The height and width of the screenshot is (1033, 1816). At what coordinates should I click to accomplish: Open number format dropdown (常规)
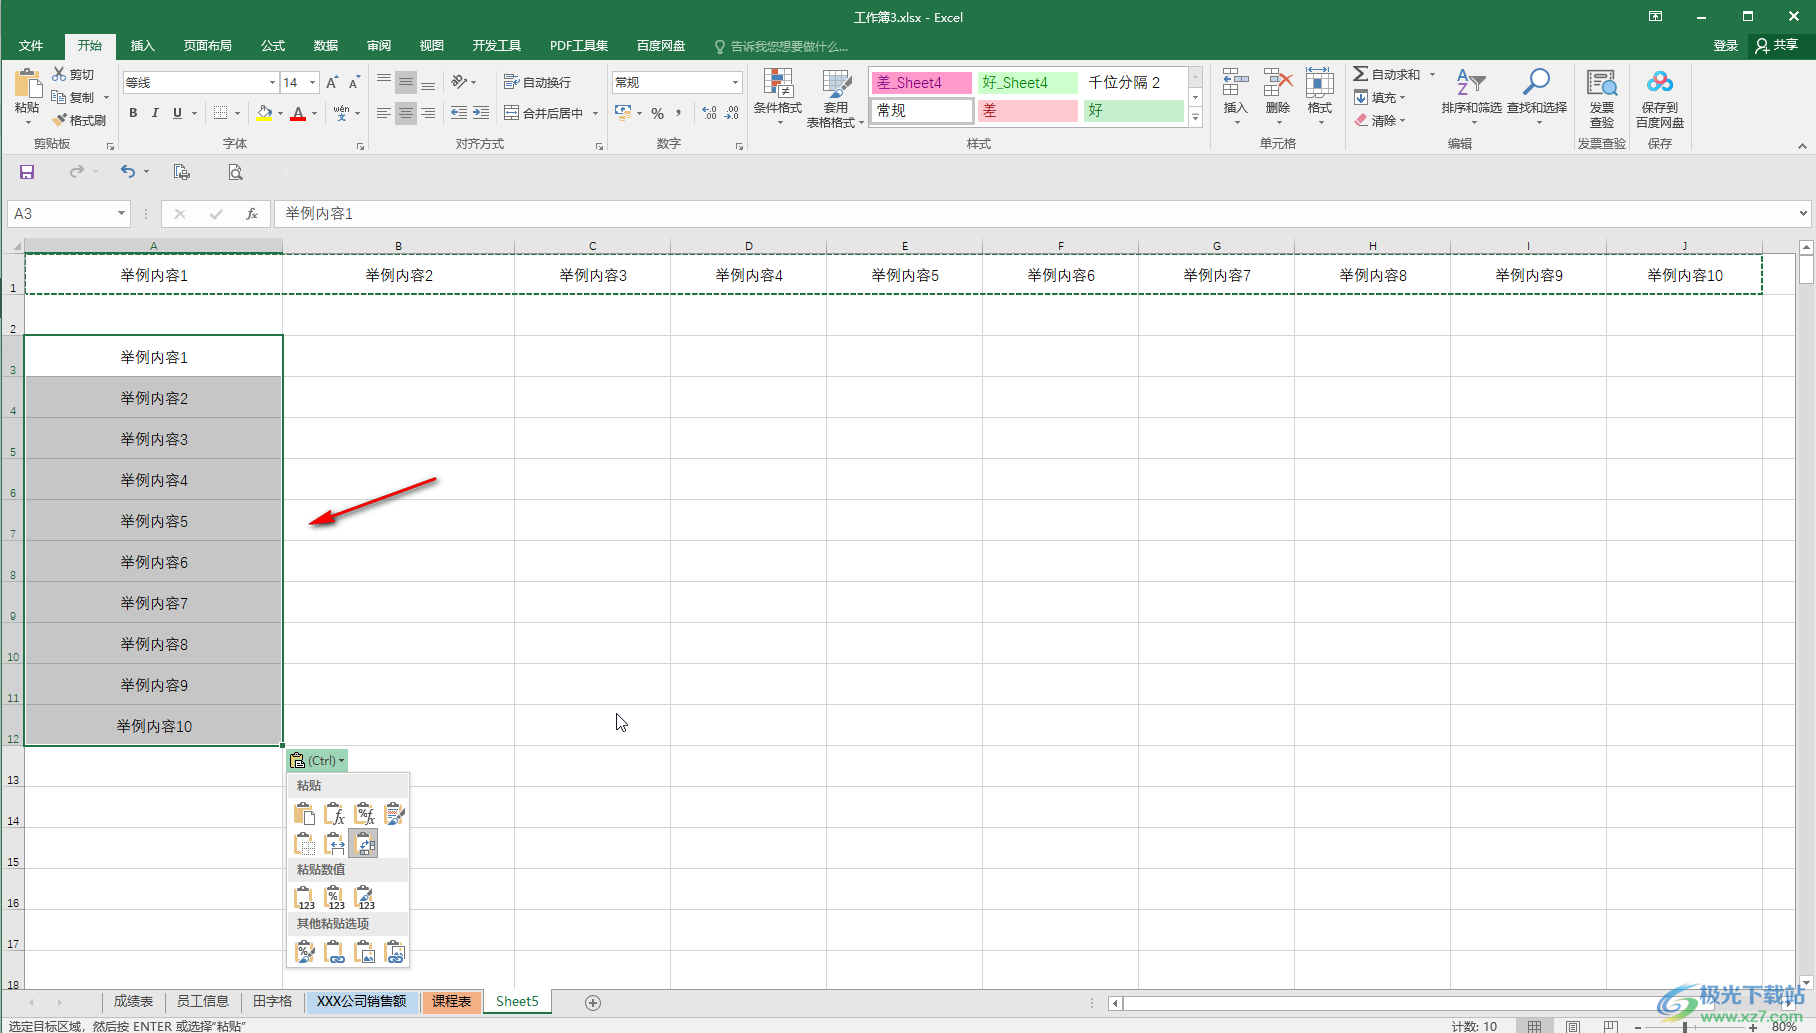click(x=736, y=82)
